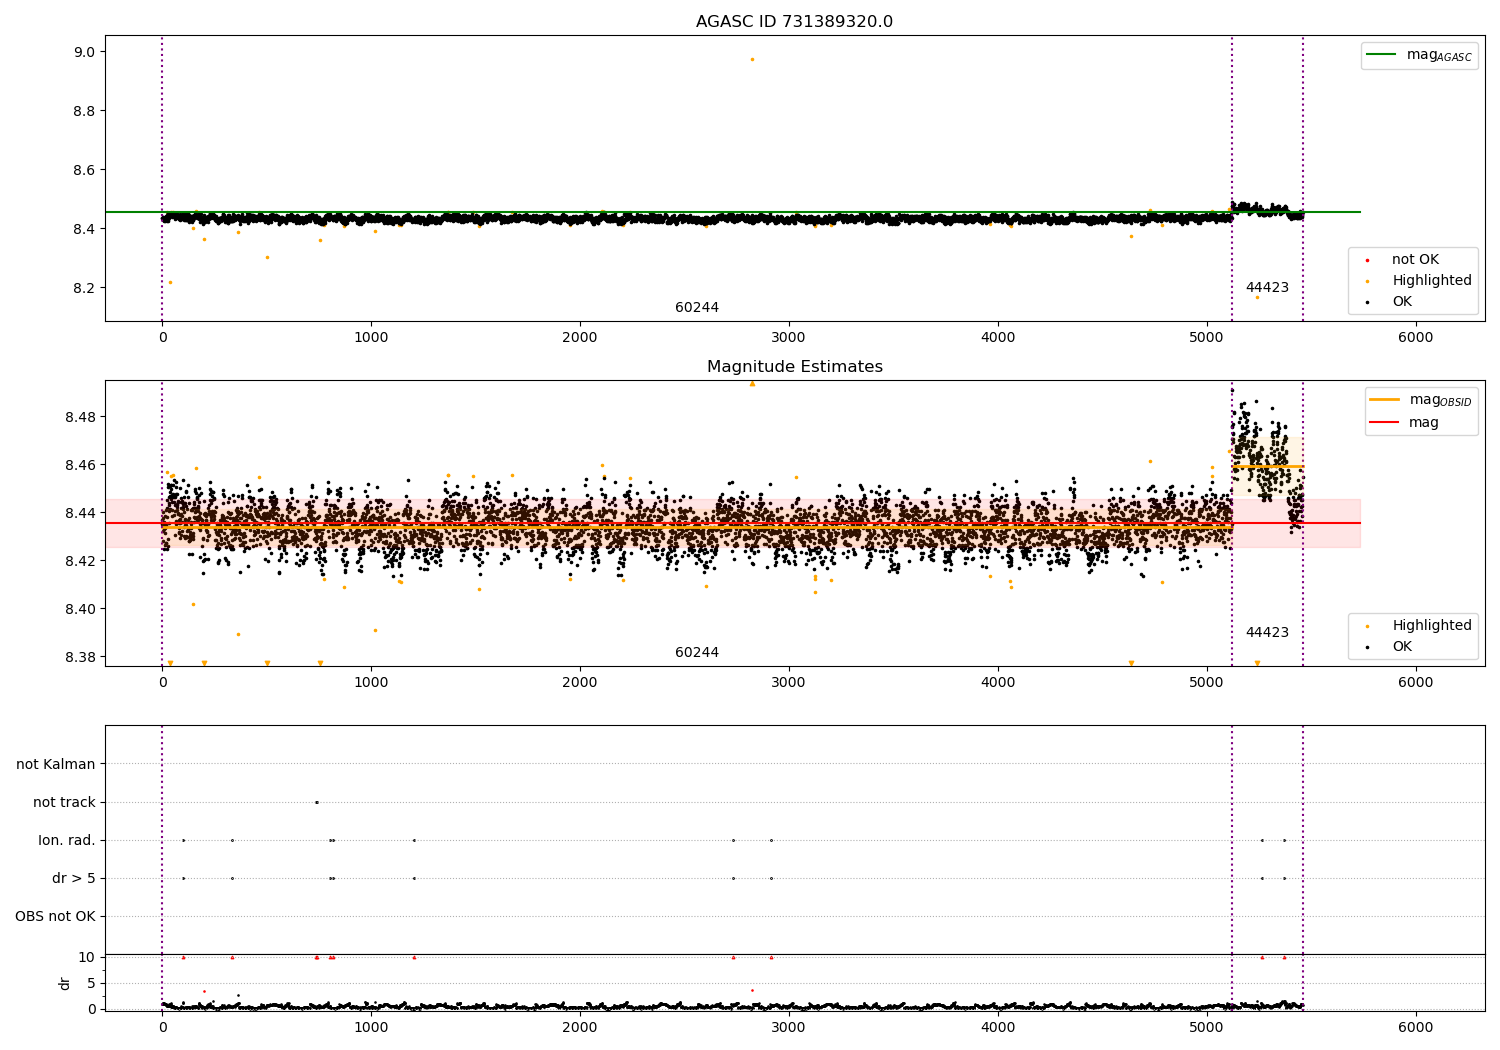Click the 'not Kalman' axis label

pyautogui.click(x=56, y=764)
